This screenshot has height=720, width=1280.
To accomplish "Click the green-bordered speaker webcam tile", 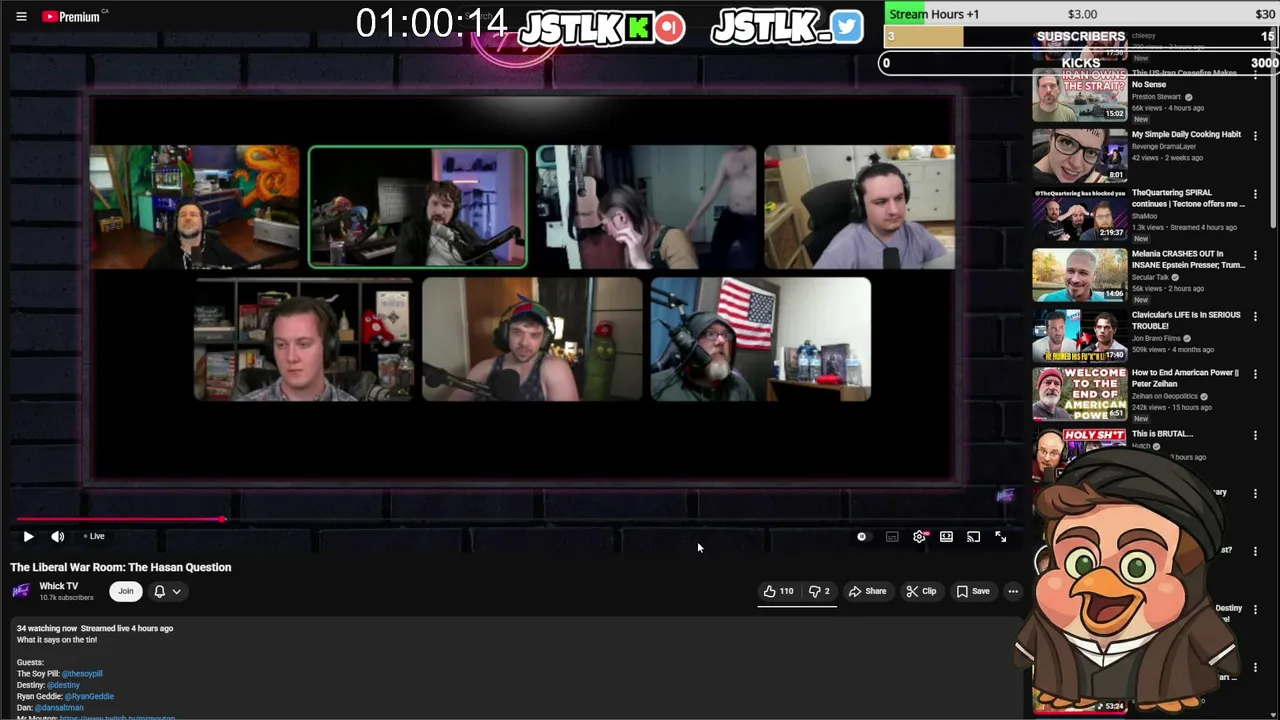I will pos(418,207).
